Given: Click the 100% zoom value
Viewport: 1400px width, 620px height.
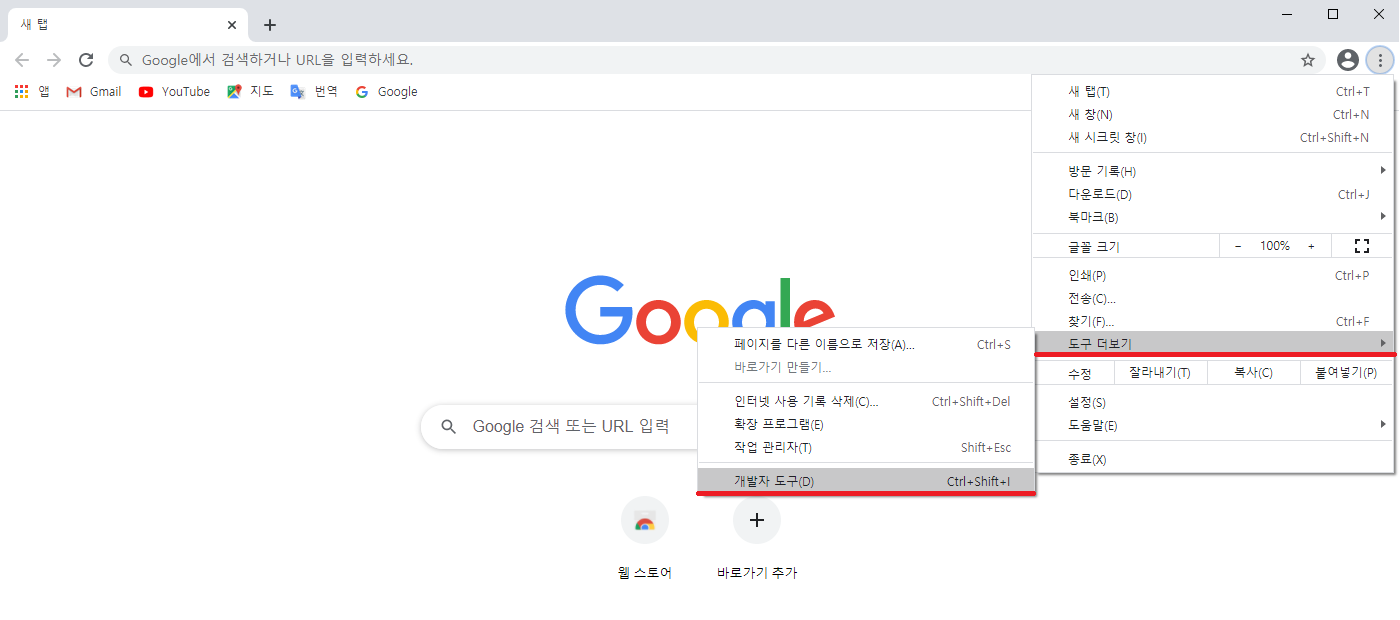Looking at the screenshot, I should coord(1275,246).
